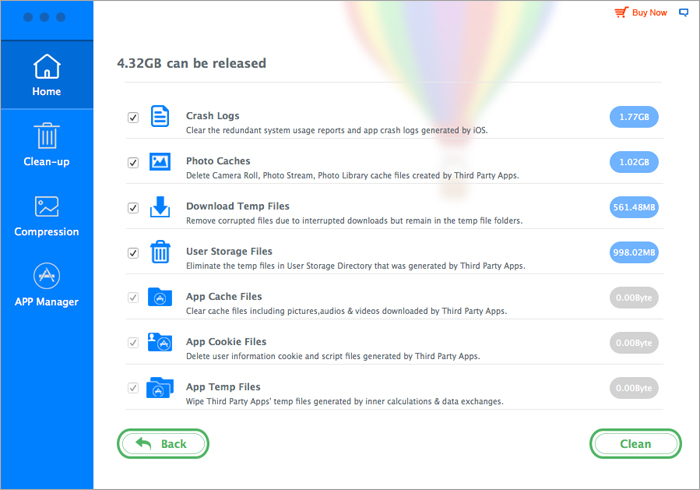Open the Clean-up tab in sidebar
The width and height of the screenshot is (700, 490).
tap(46, 145)
